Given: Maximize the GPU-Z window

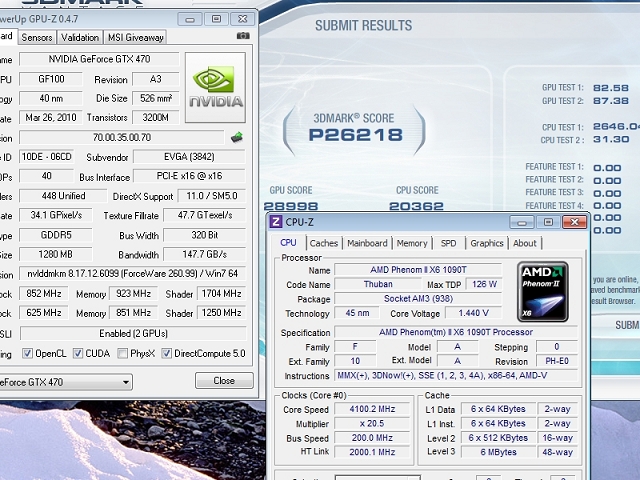Looking at the screenshot, I should pos(216,19).
